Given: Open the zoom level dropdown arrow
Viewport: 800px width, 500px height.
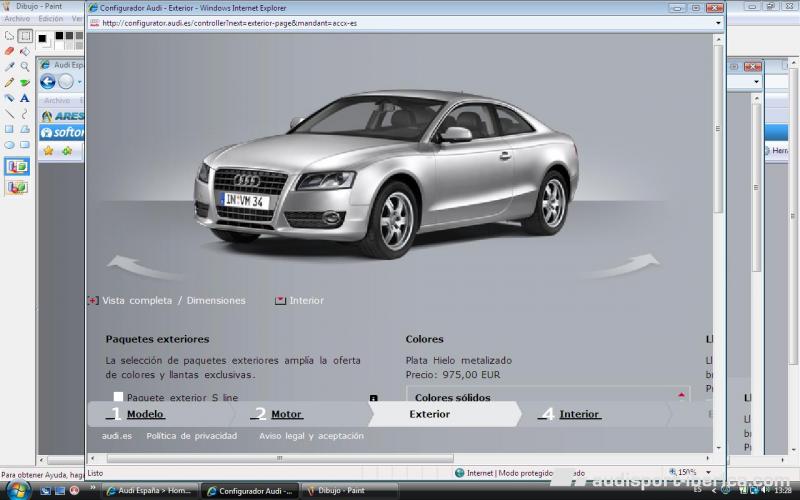Looking at the screenshot, I should pyautogui.click(x=708, y=472).
